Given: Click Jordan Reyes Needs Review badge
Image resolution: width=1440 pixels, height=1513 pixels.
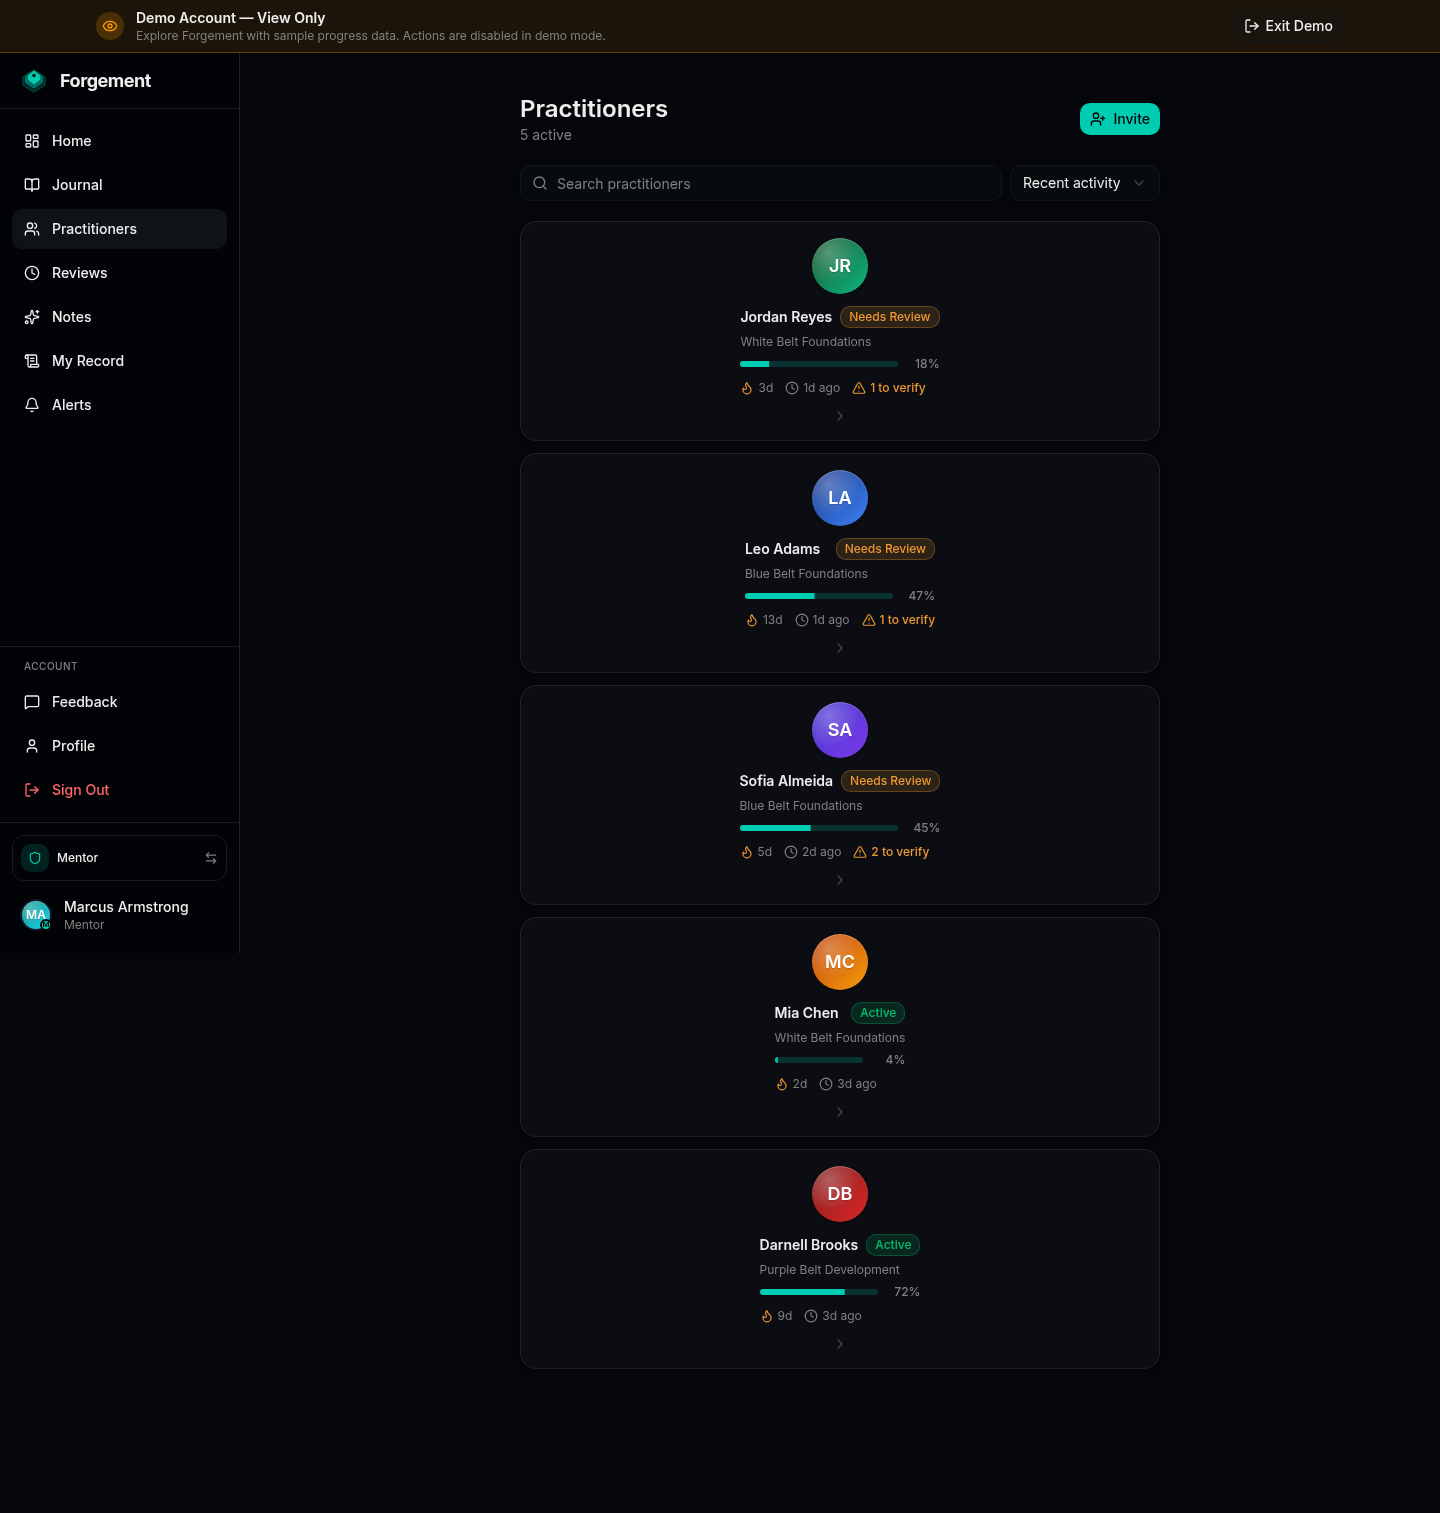Looking at the screenshot, I should point(890,317).
